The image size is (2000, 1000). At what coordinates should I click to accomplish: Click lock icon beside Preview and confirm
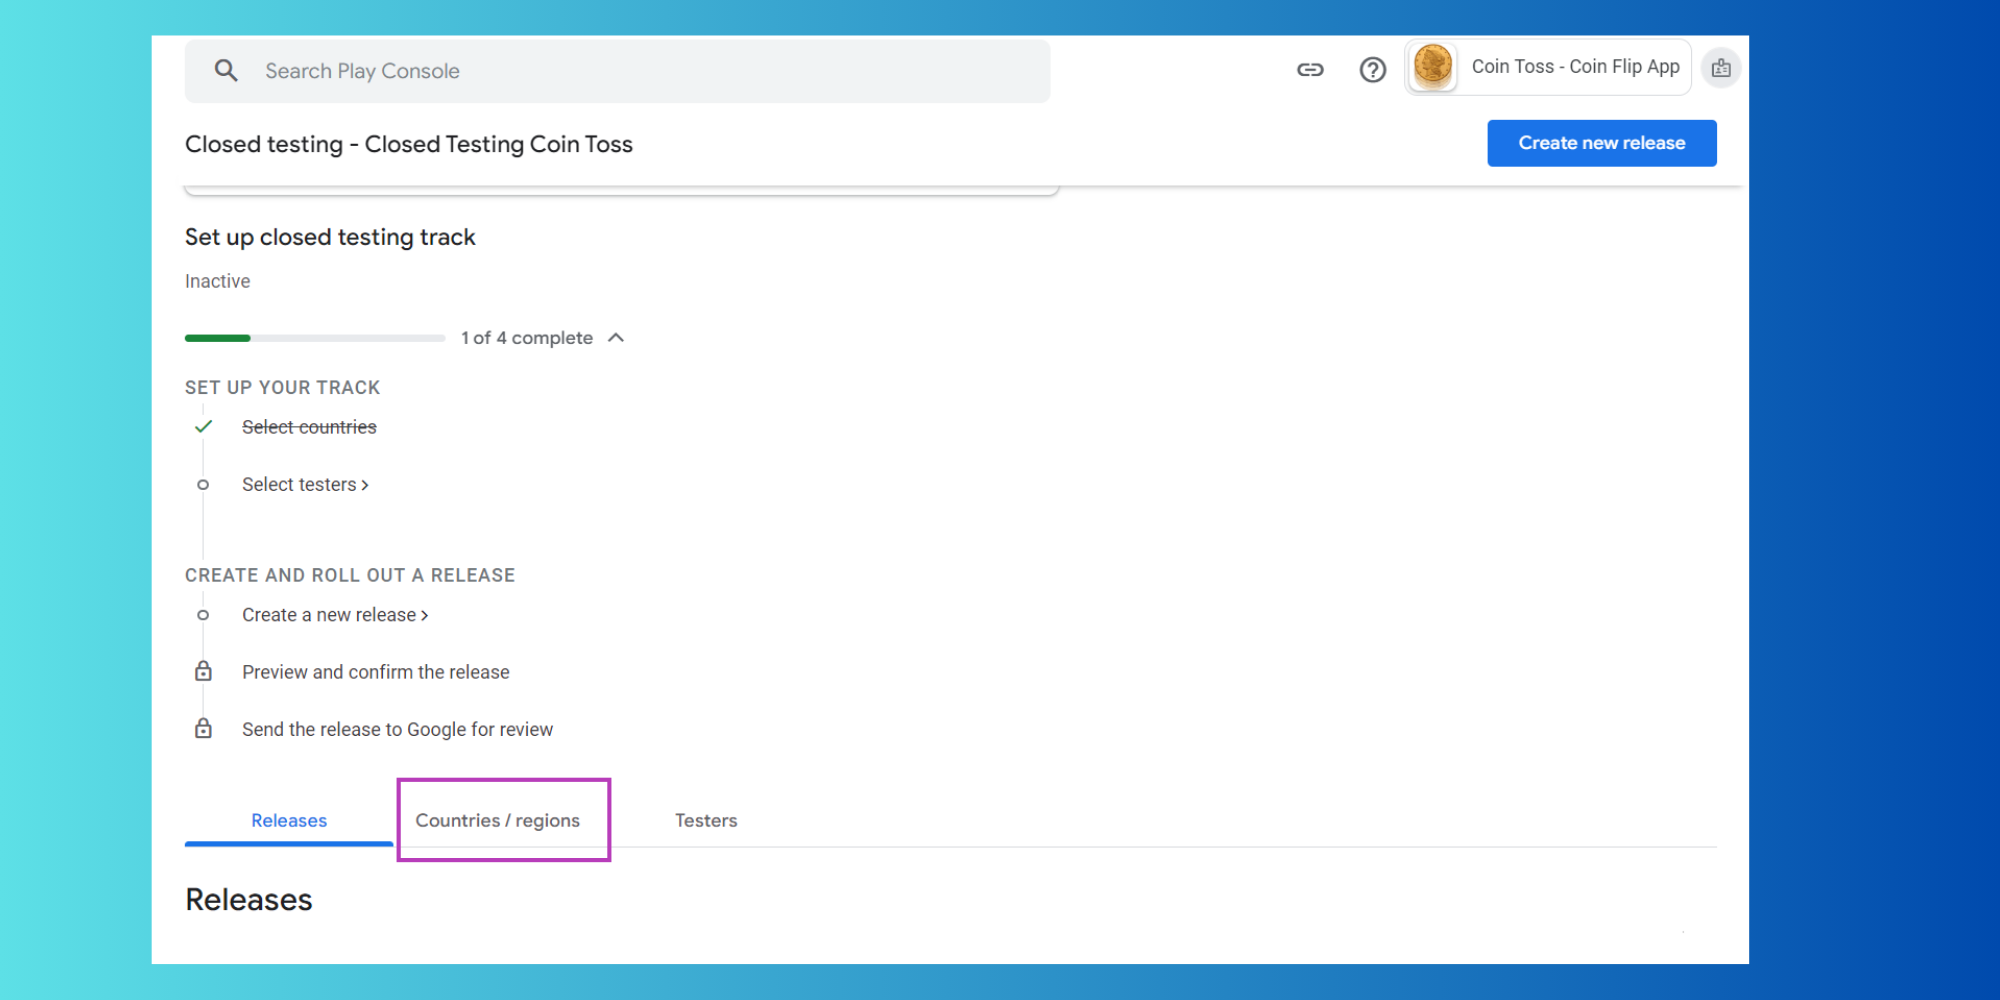pyautogui.click(x=203, y=671)
